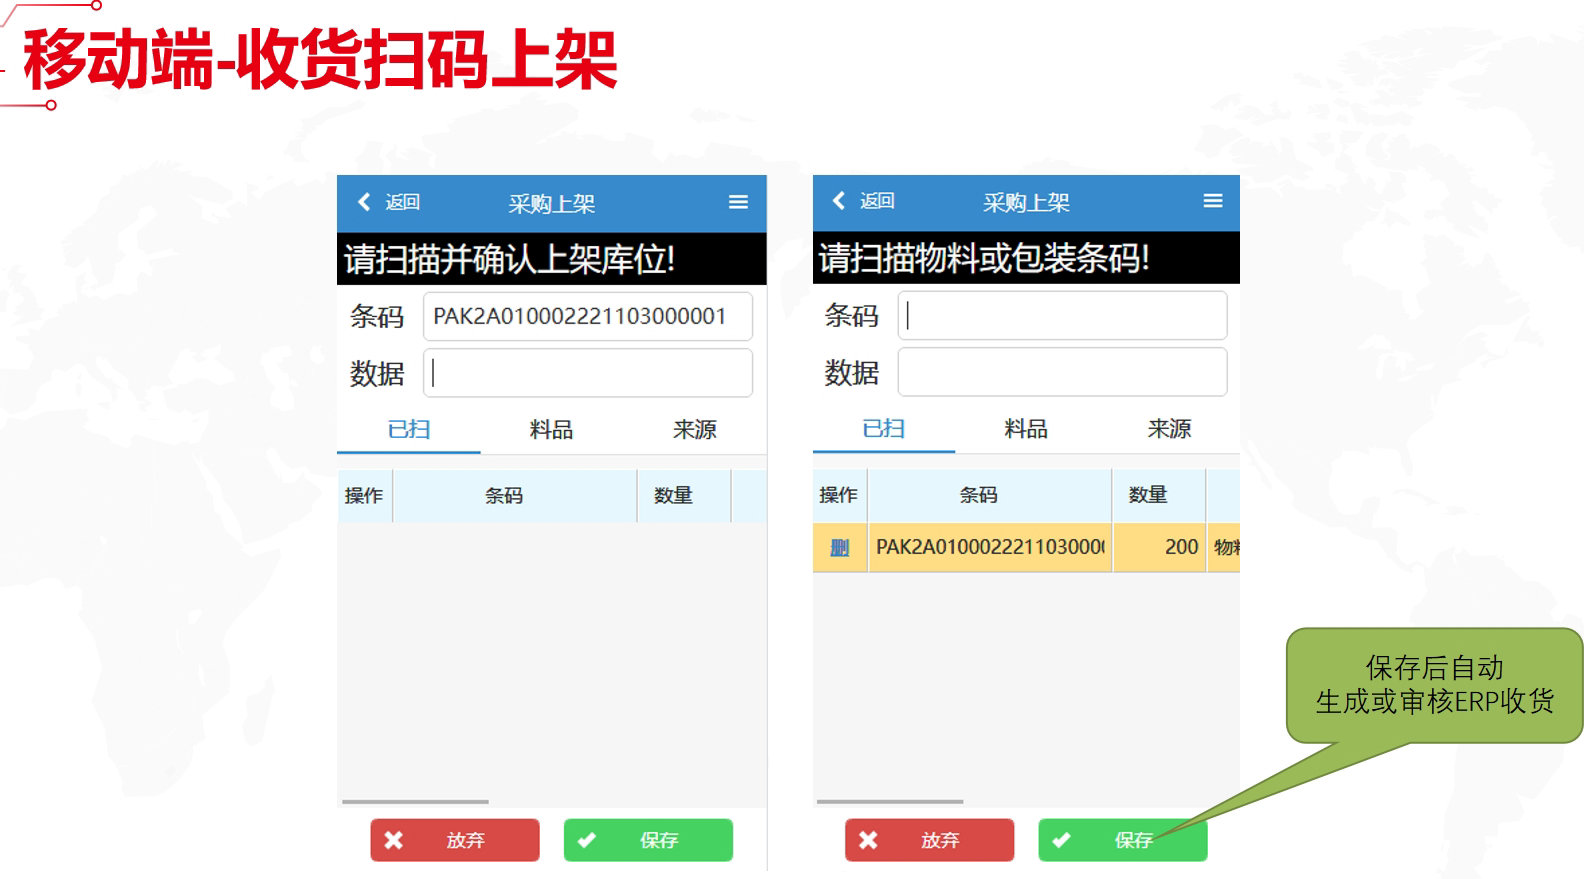Viewport: 1584px width, 879px height.
Task: Click the delete icon in scanned row
Action: click(839, 547)
